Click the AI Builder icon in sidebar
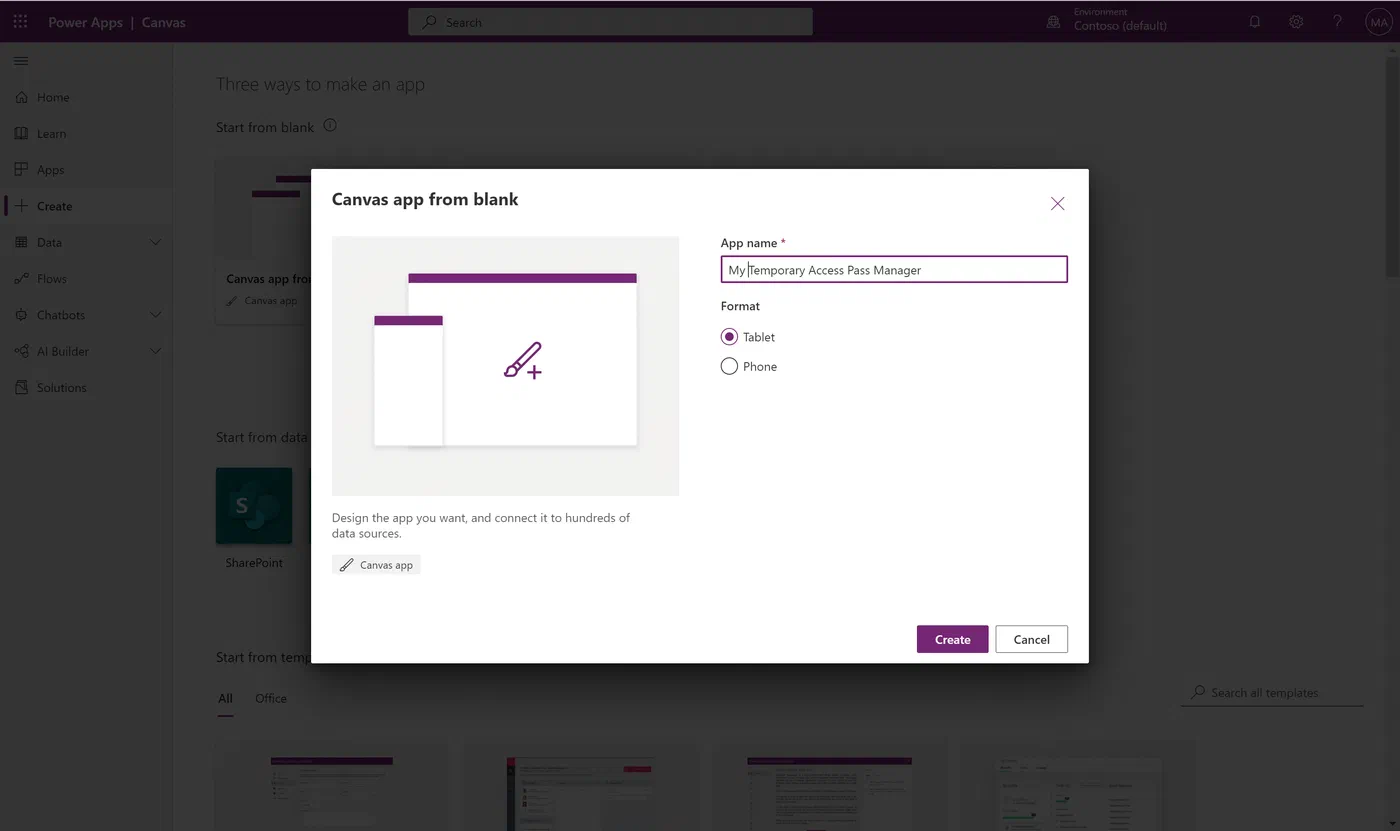 pyautogui.click(x=21, y=351)
